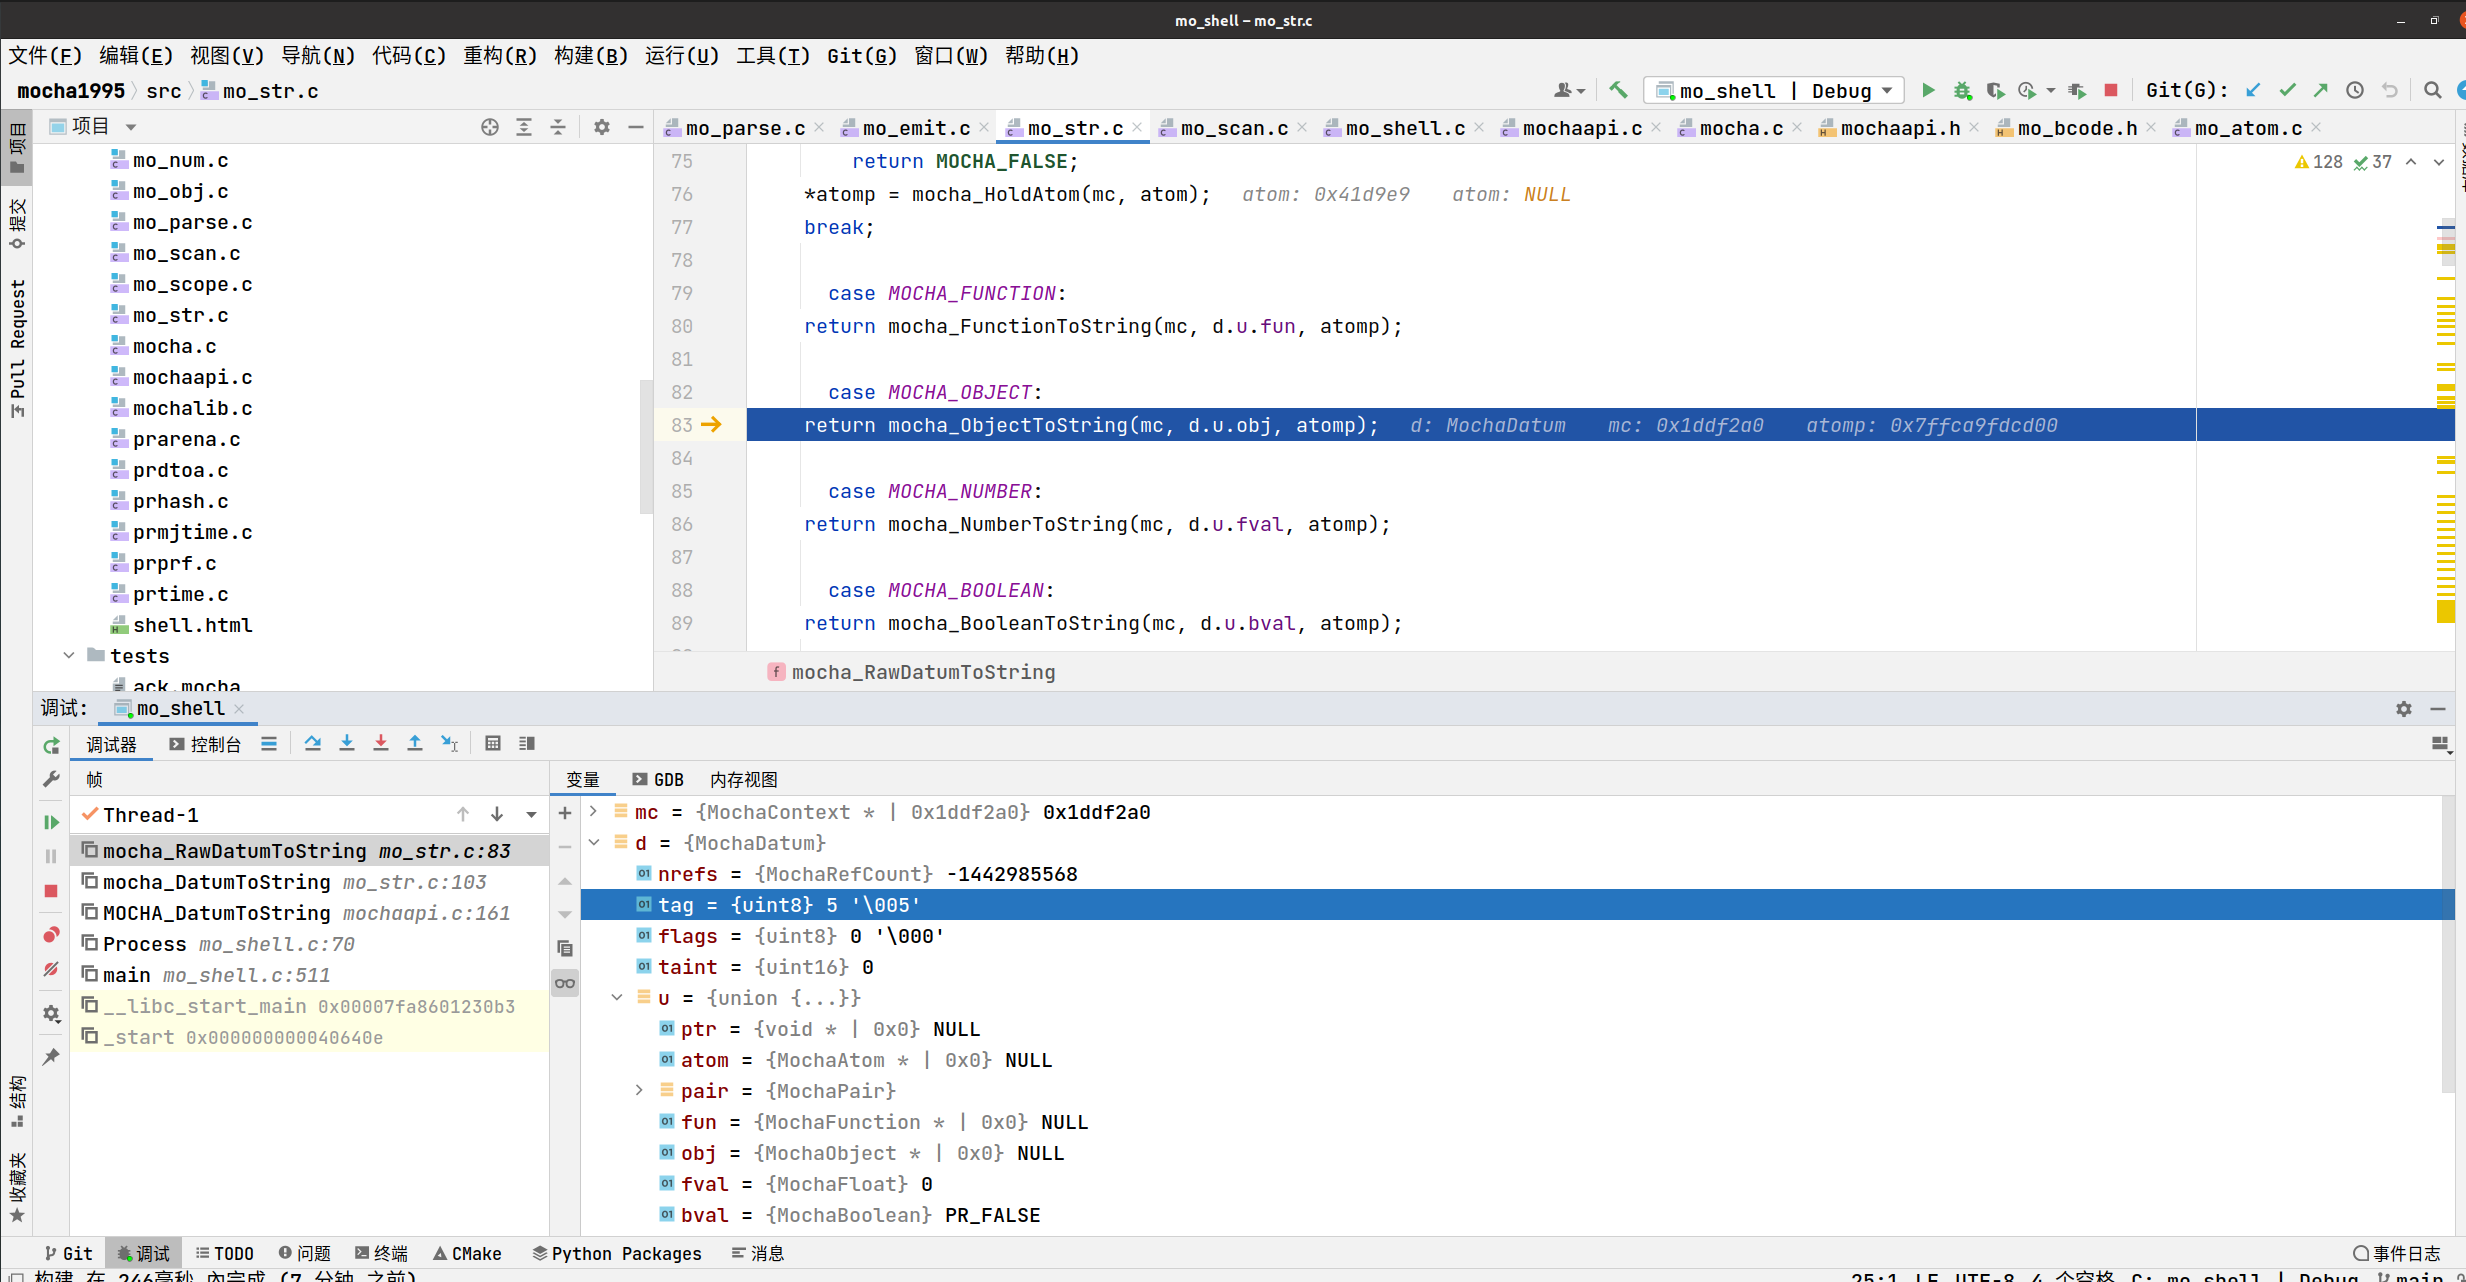Click Git commit checkmark icon
The width and height of the screenshot is (2466, 1282).
point(2287,90)
